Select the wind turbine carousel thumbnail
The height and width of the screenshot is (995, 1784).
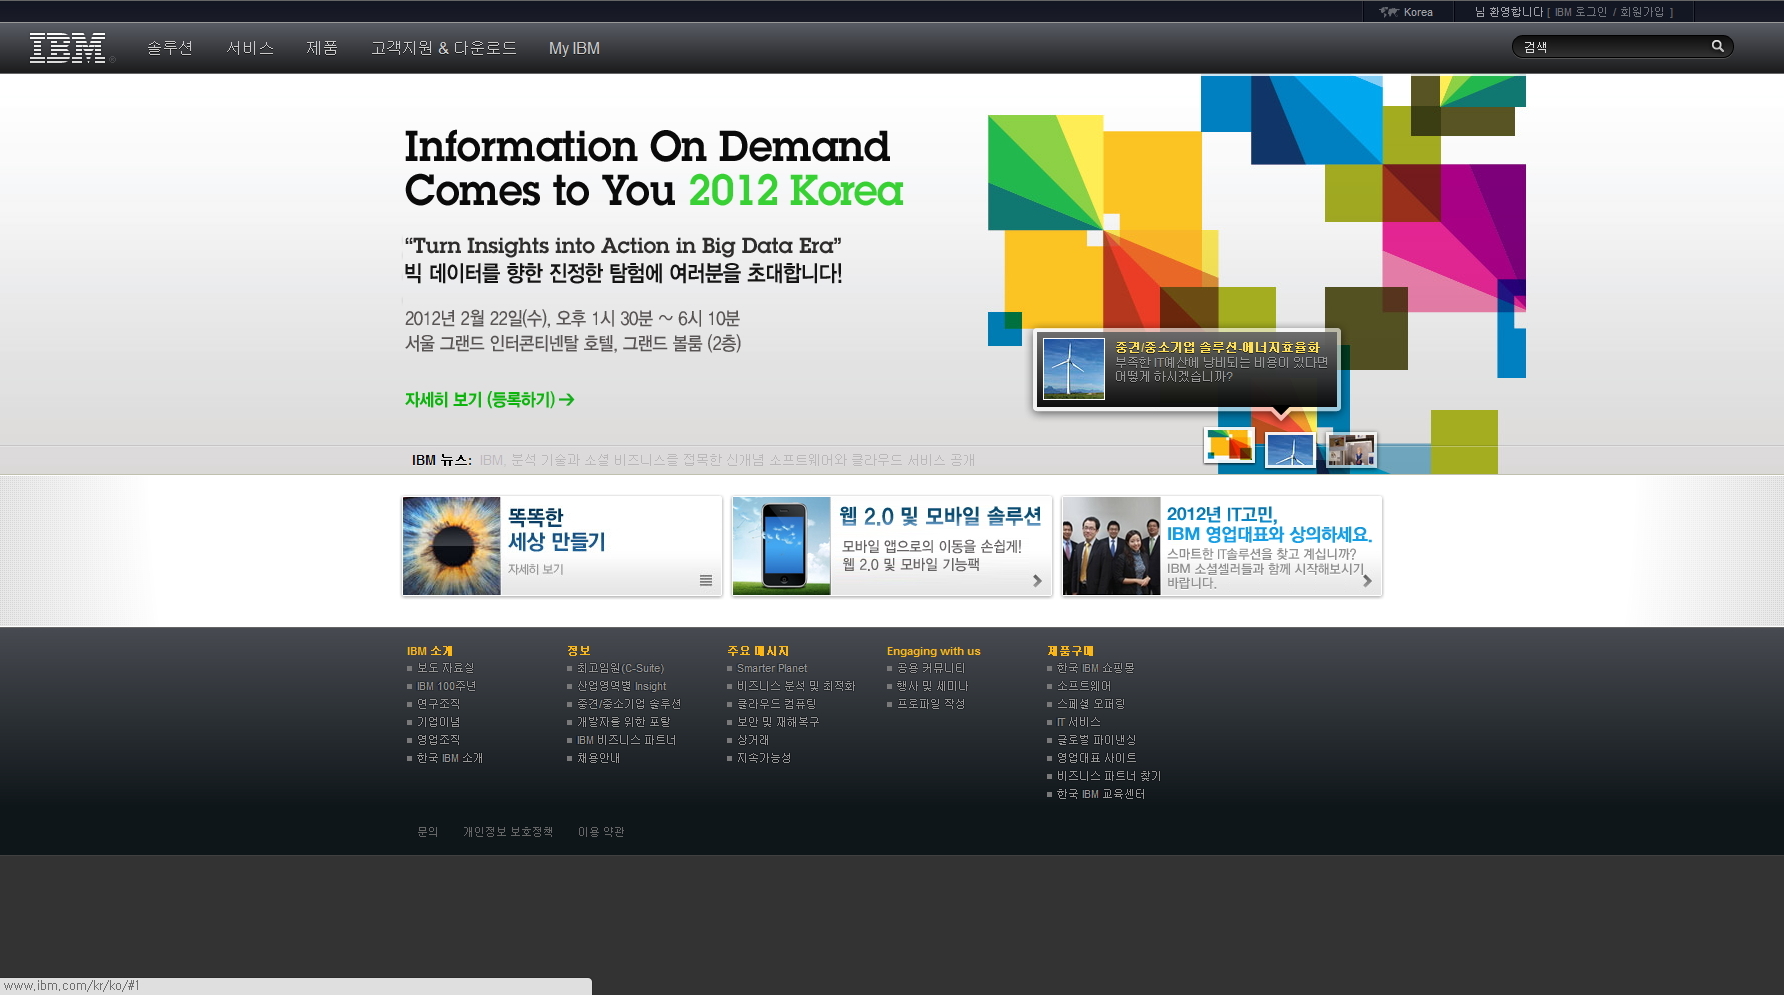[1290, 450]
